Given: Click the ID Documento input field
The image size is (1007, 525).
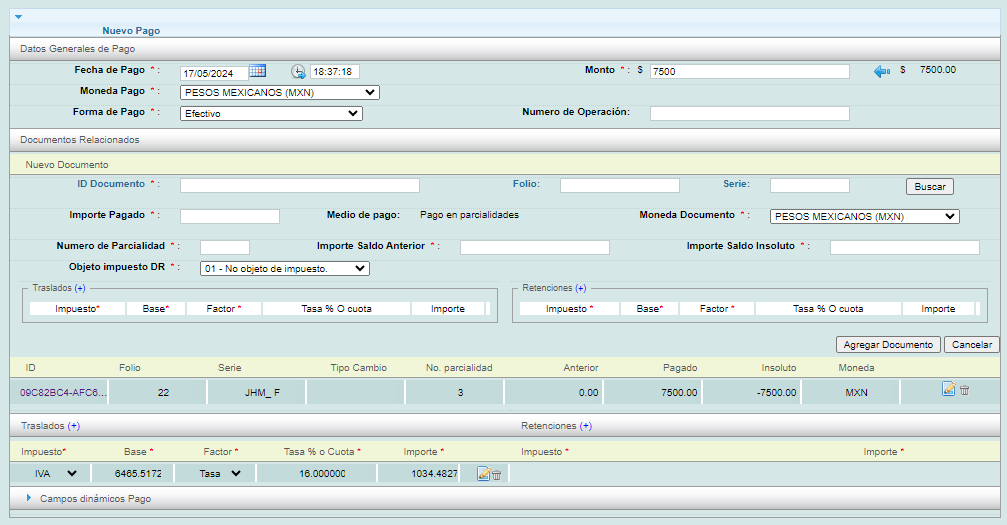Looking at the screenshot, I should pos(300,185).
